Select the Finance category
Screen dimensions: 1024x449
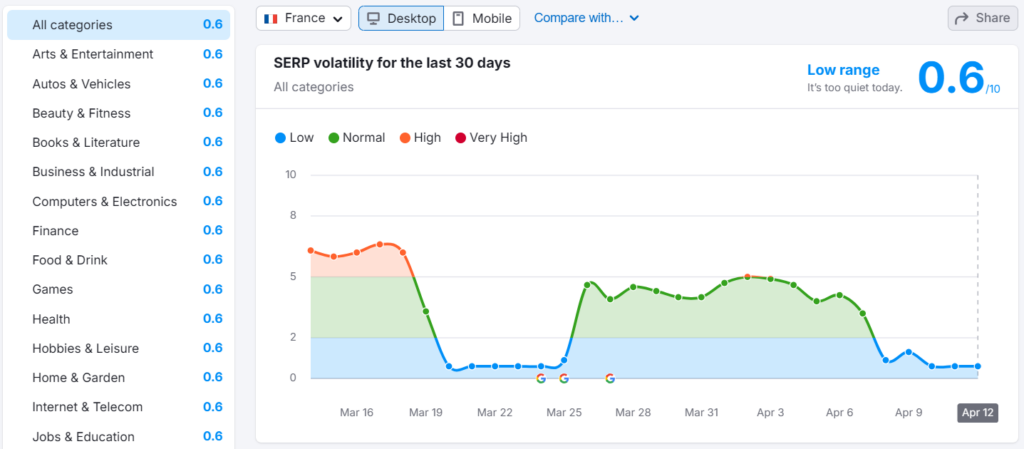55,231
